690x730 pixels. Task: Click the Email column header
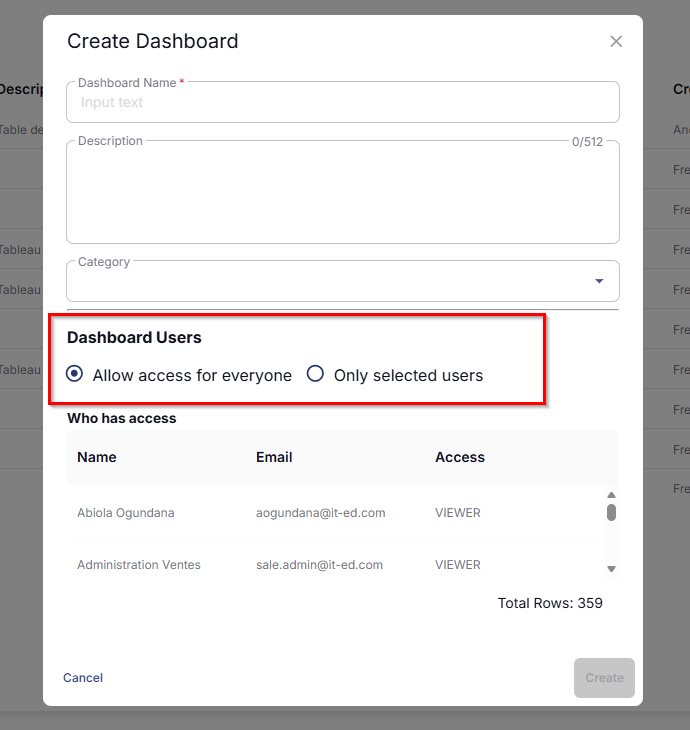[274, 457]
